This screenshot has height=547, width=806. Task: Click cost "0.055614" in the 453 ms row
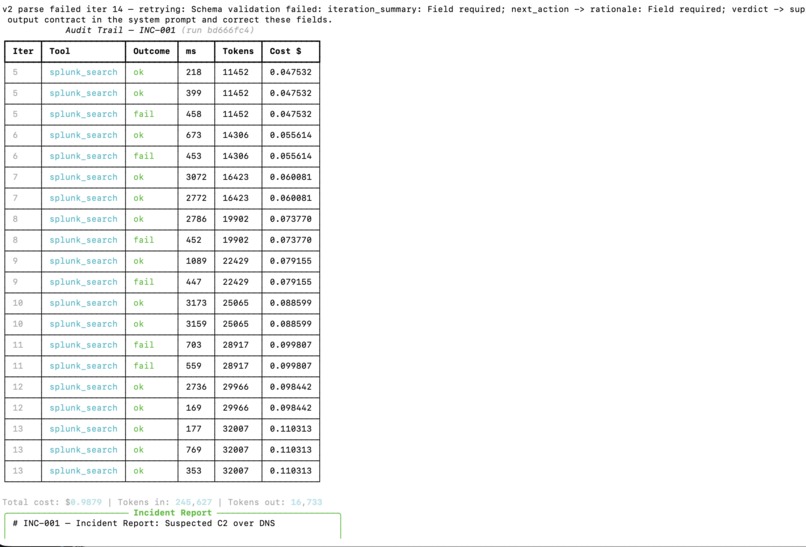tap(290, 156)
